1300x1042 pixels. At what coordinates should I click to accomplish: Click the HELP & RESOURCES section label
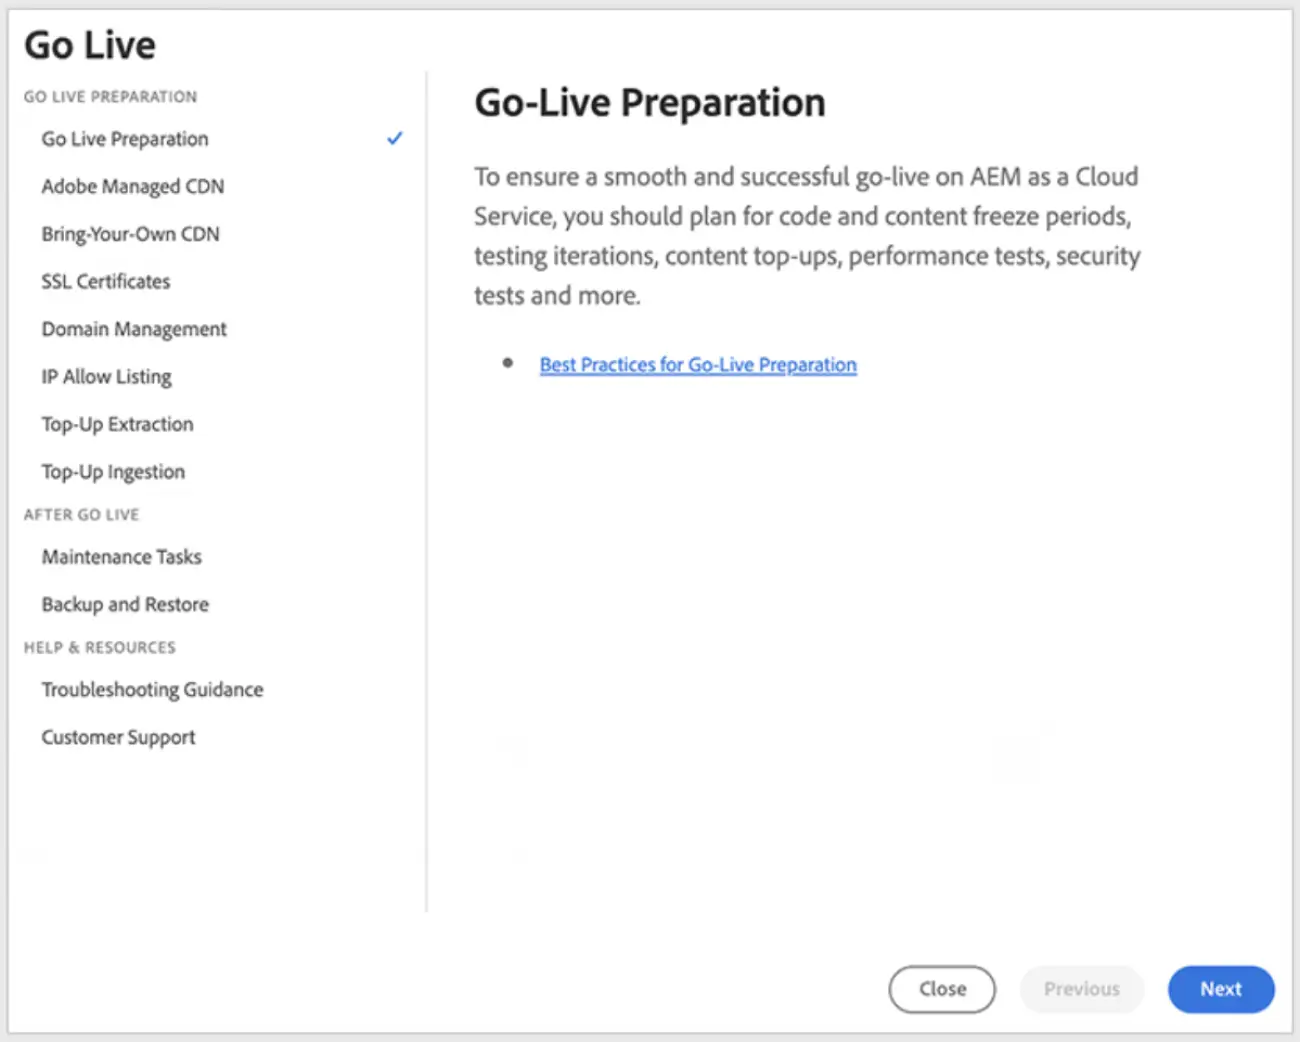pyautogui.click(x=100, y=648)
